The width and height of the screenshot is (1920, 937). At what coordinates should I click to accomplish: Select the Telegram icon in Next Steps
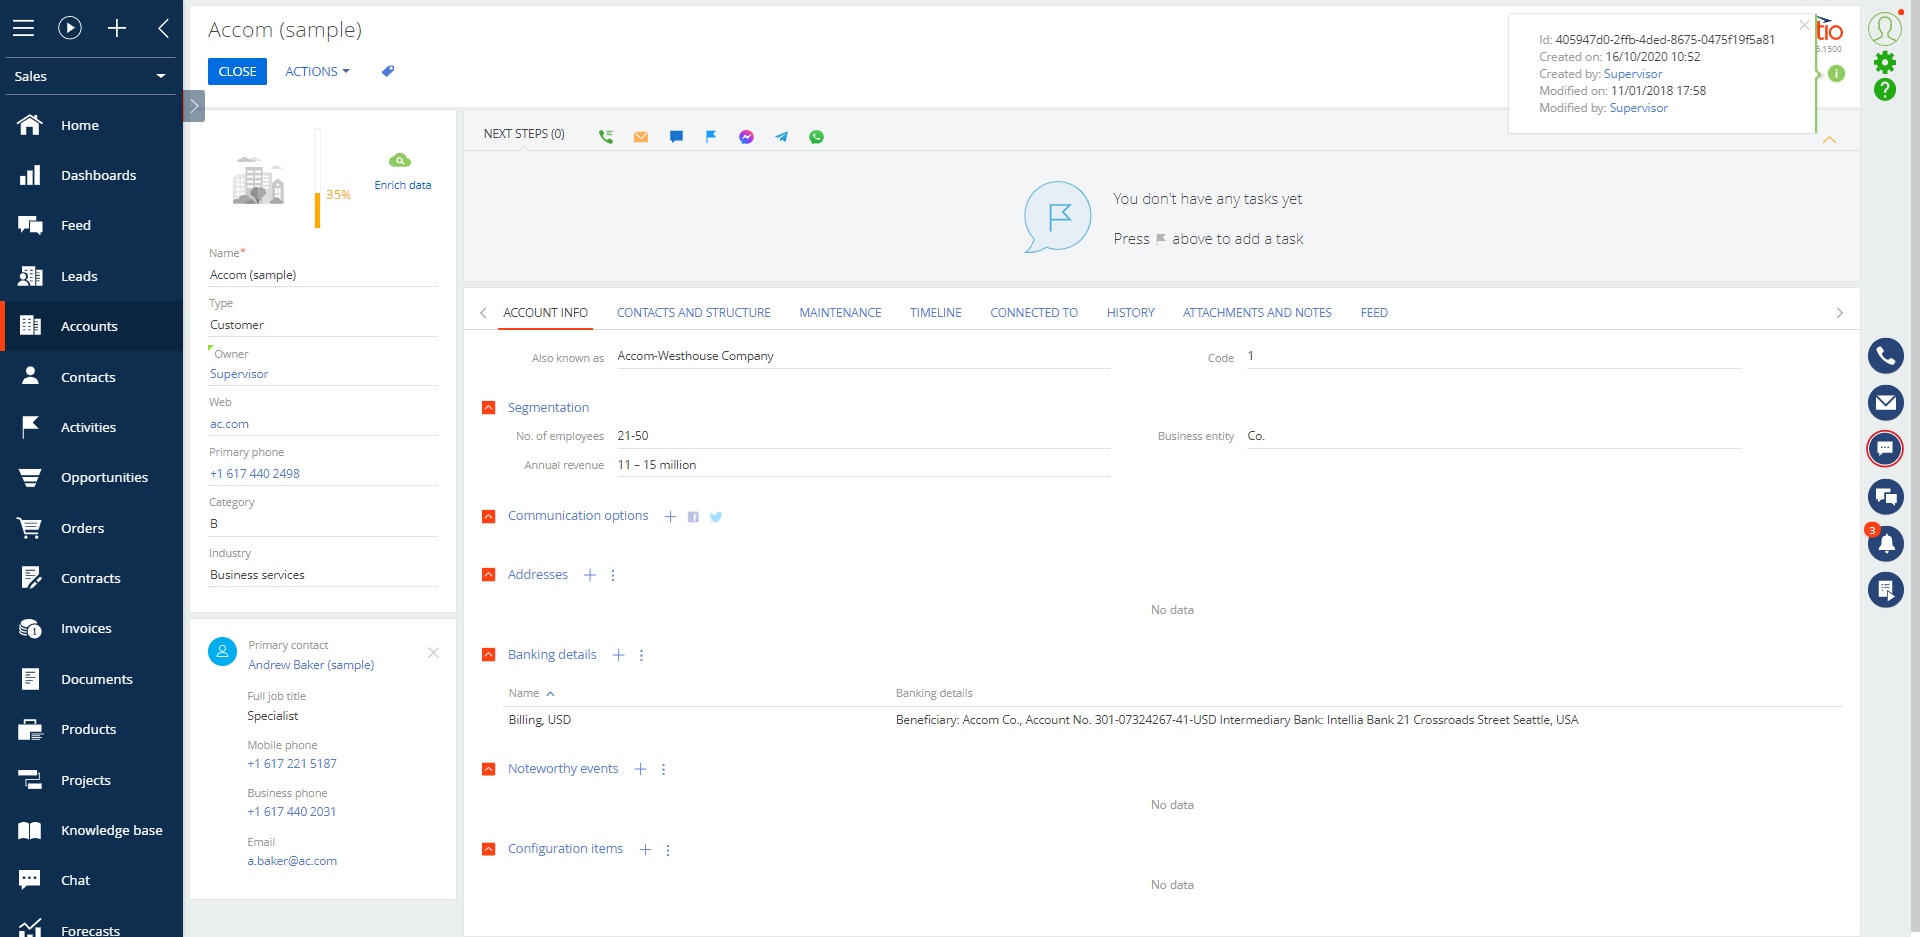tap(781, 136)
